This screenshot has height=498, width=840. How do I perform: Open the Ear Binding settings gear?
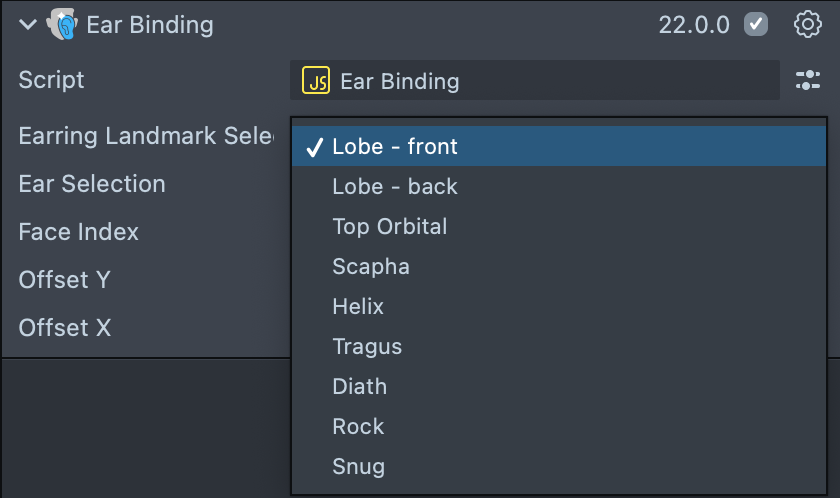click(x=807, y=25)
